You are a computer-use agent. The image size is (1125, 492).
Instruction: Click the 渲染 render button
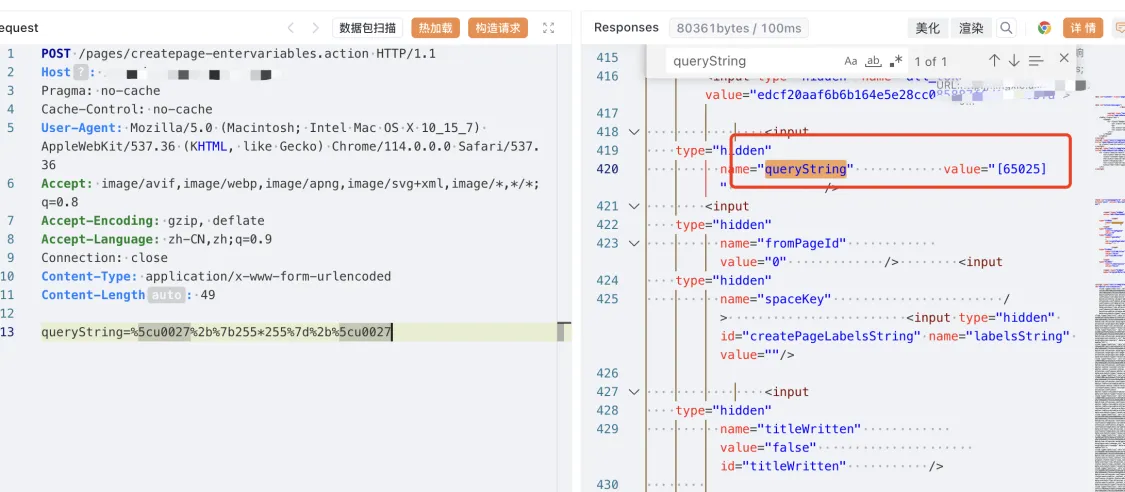tap(971, 28)
